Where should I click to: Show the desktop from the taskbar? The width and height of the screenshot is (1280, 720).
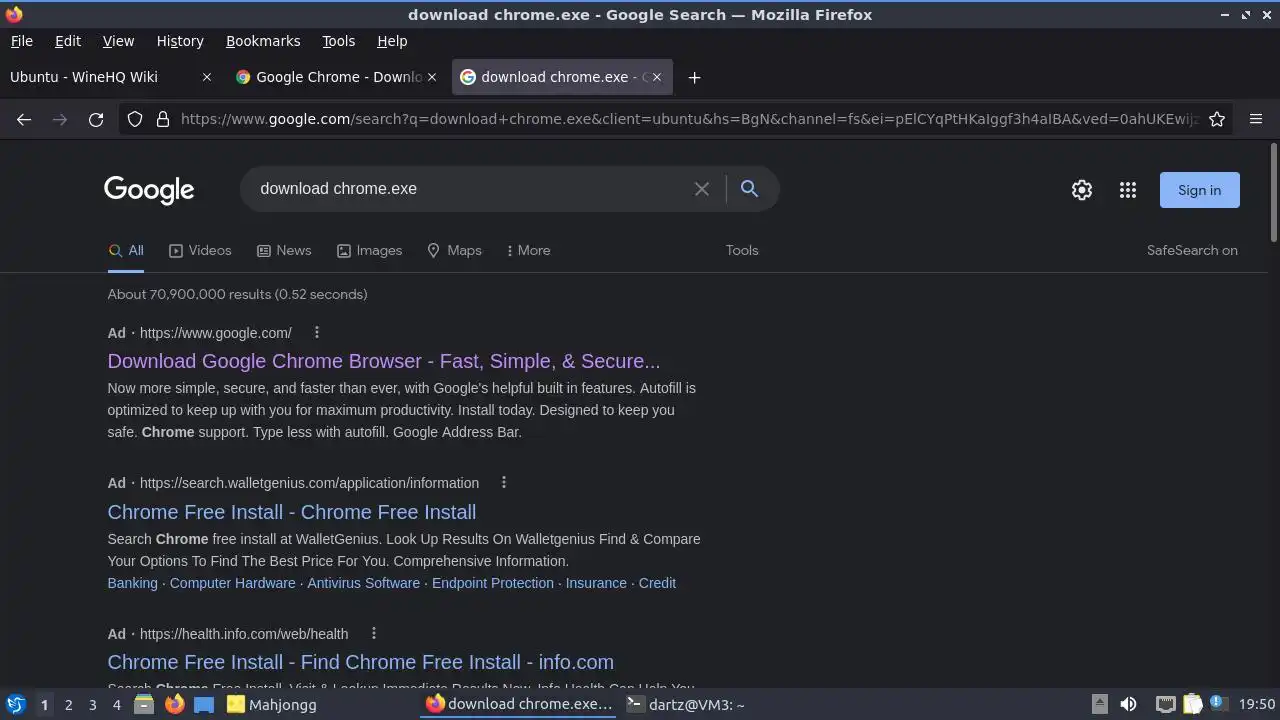pos(204,704)
